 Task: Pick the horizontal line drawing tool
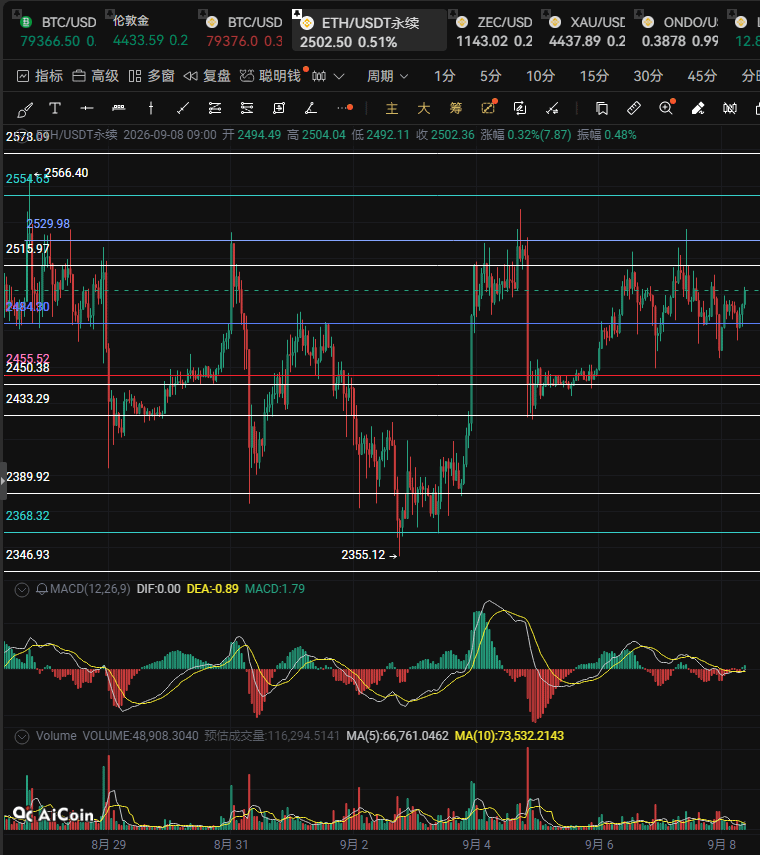pos(87,109)
